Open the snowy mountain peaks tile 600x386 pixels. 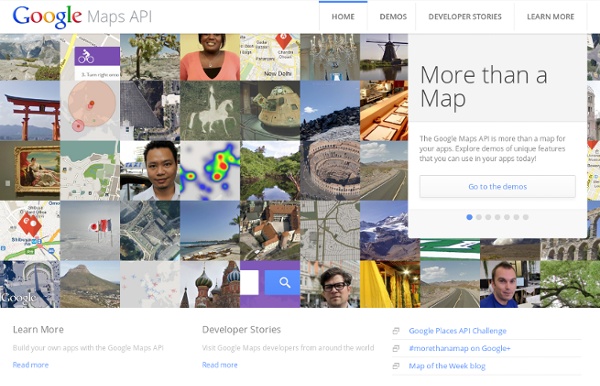(384, 231)
